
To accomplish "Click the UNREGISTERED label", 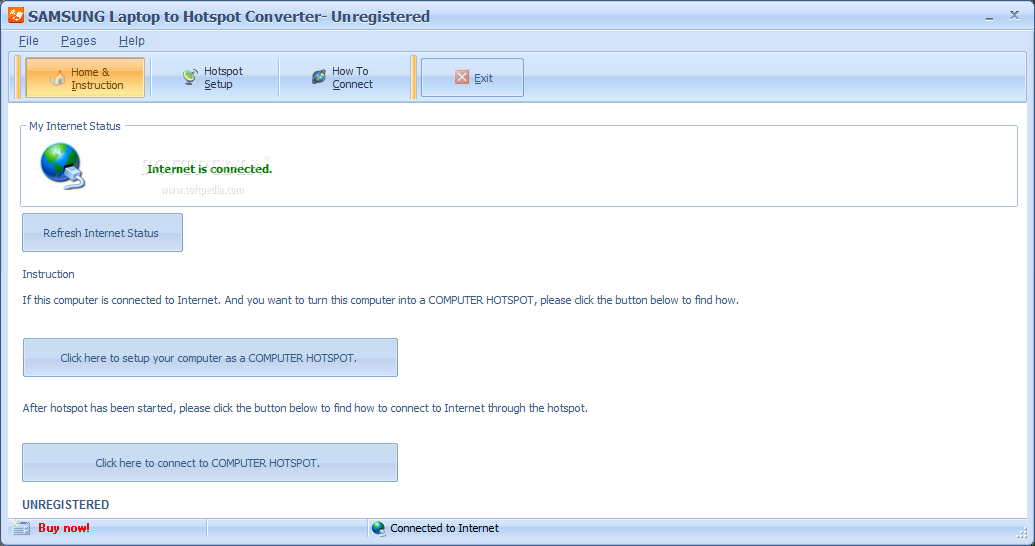I will point(66,505).
